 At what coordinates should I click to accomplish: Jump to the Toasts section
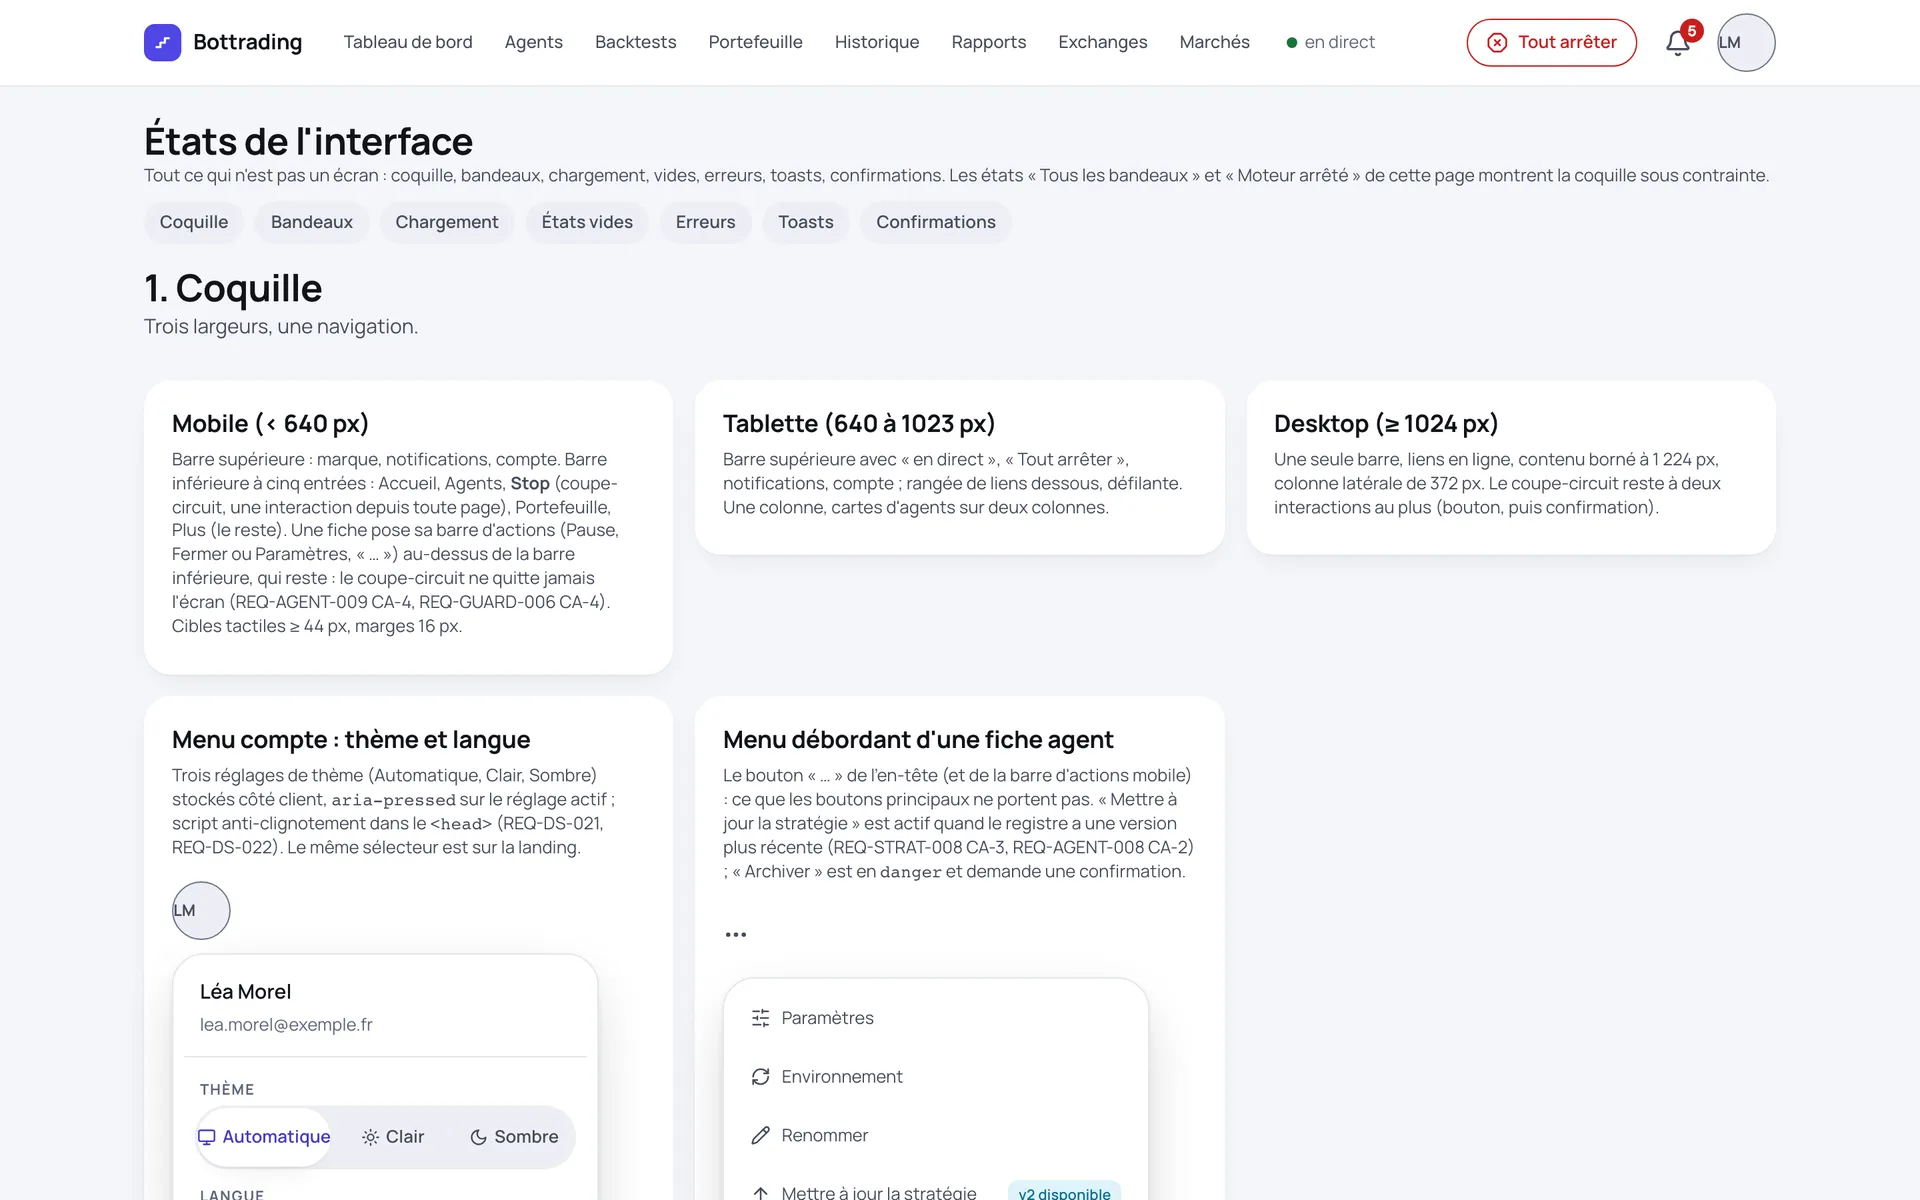(806, 222)
